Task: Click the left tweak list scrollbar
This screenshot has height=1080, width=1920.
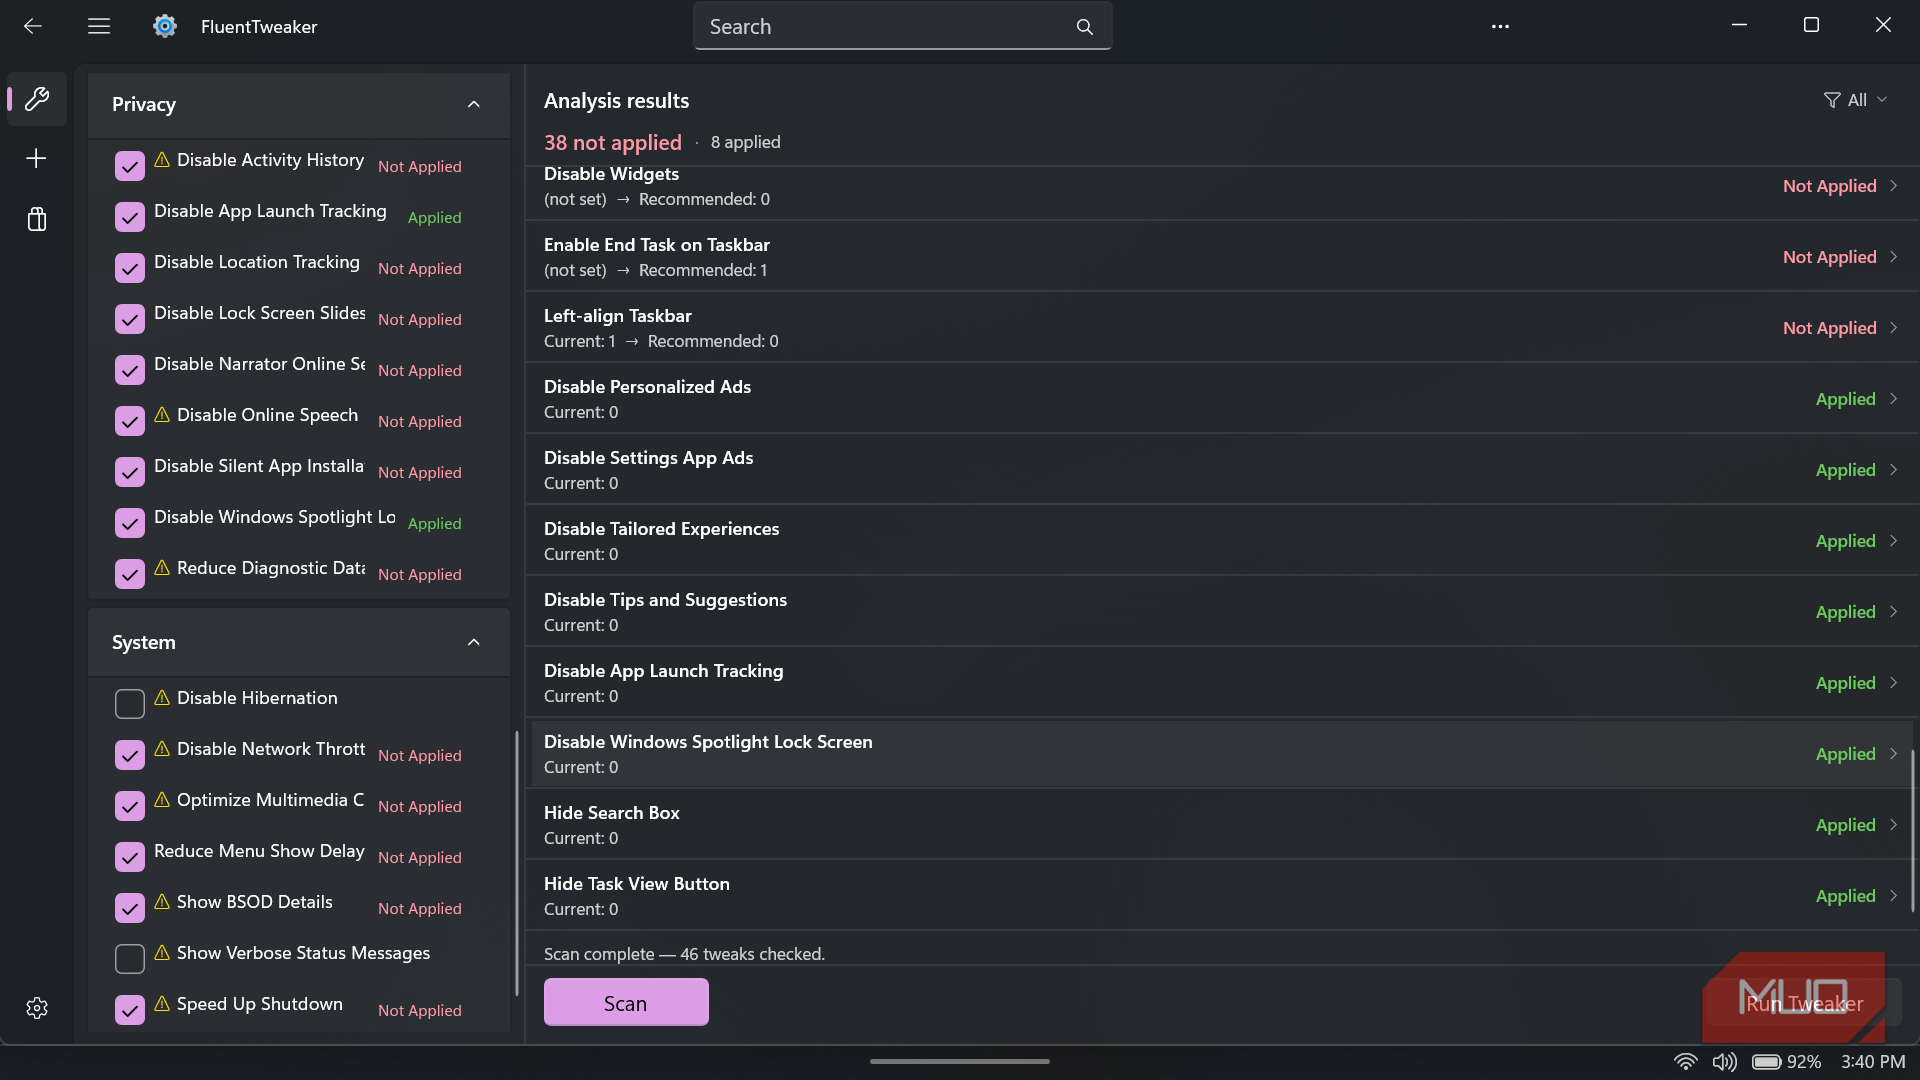Action: (516, 862)
